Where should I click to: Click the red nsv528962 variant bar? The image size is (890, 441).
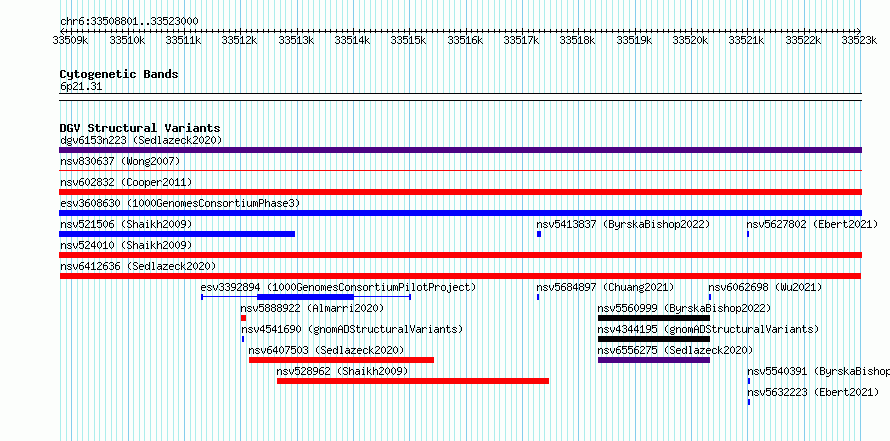coord(413,381)
